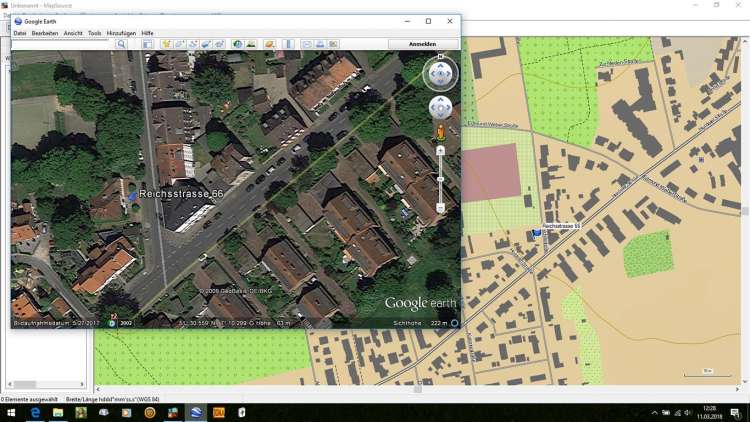The image size is (750, 422).
Task: Click the blue waypoint flag on MapSource map
Action: coord(537,233)
